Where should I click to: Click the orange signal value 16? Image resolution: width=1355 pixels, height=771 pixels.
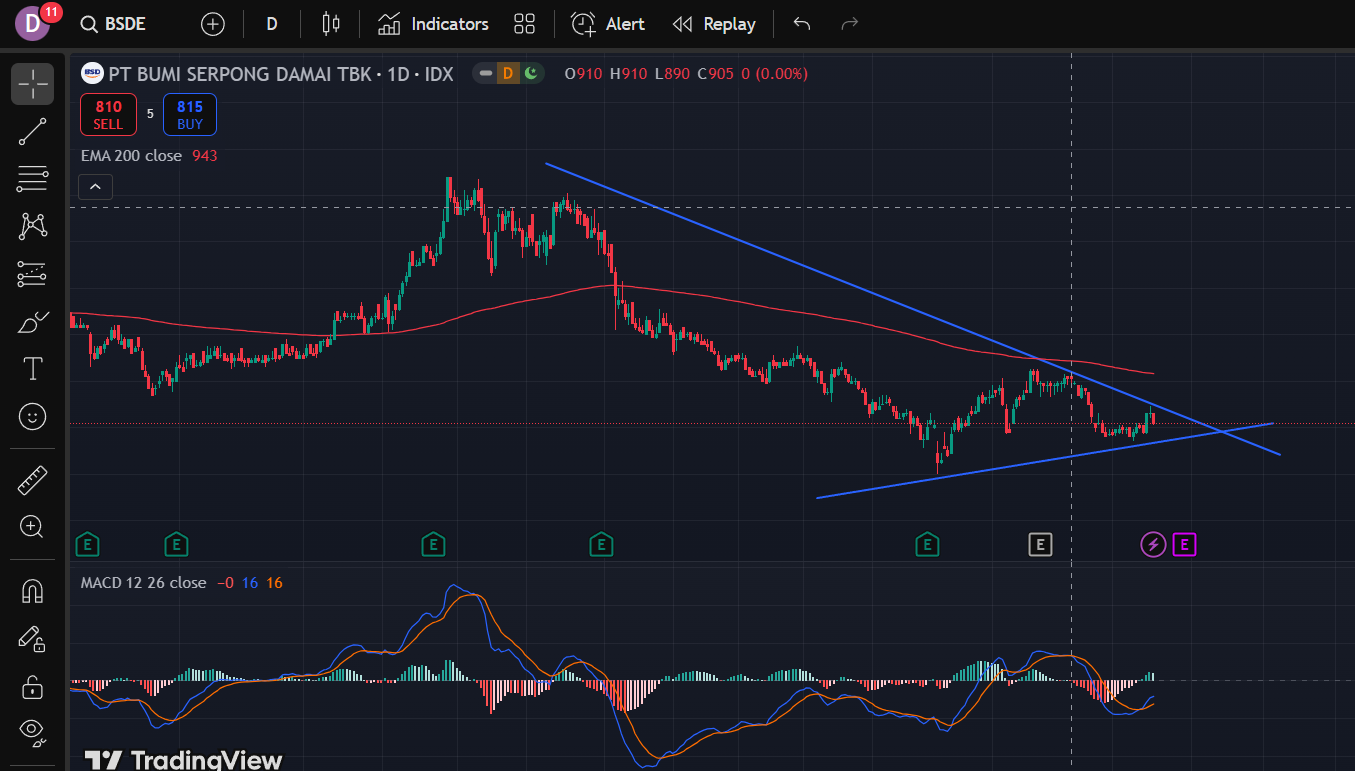click(274, 583)
